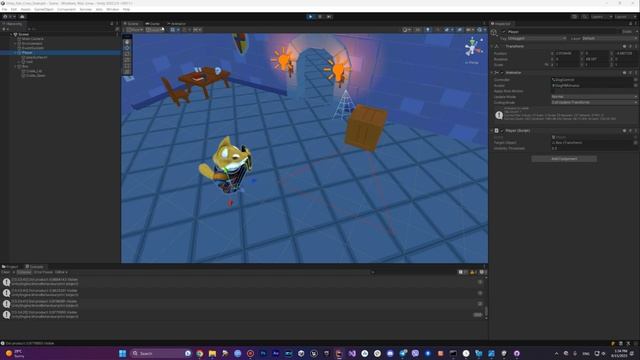Open the Layers dropdown at top right
Viewport: 640px width, 360px height.
pos(601,17)
